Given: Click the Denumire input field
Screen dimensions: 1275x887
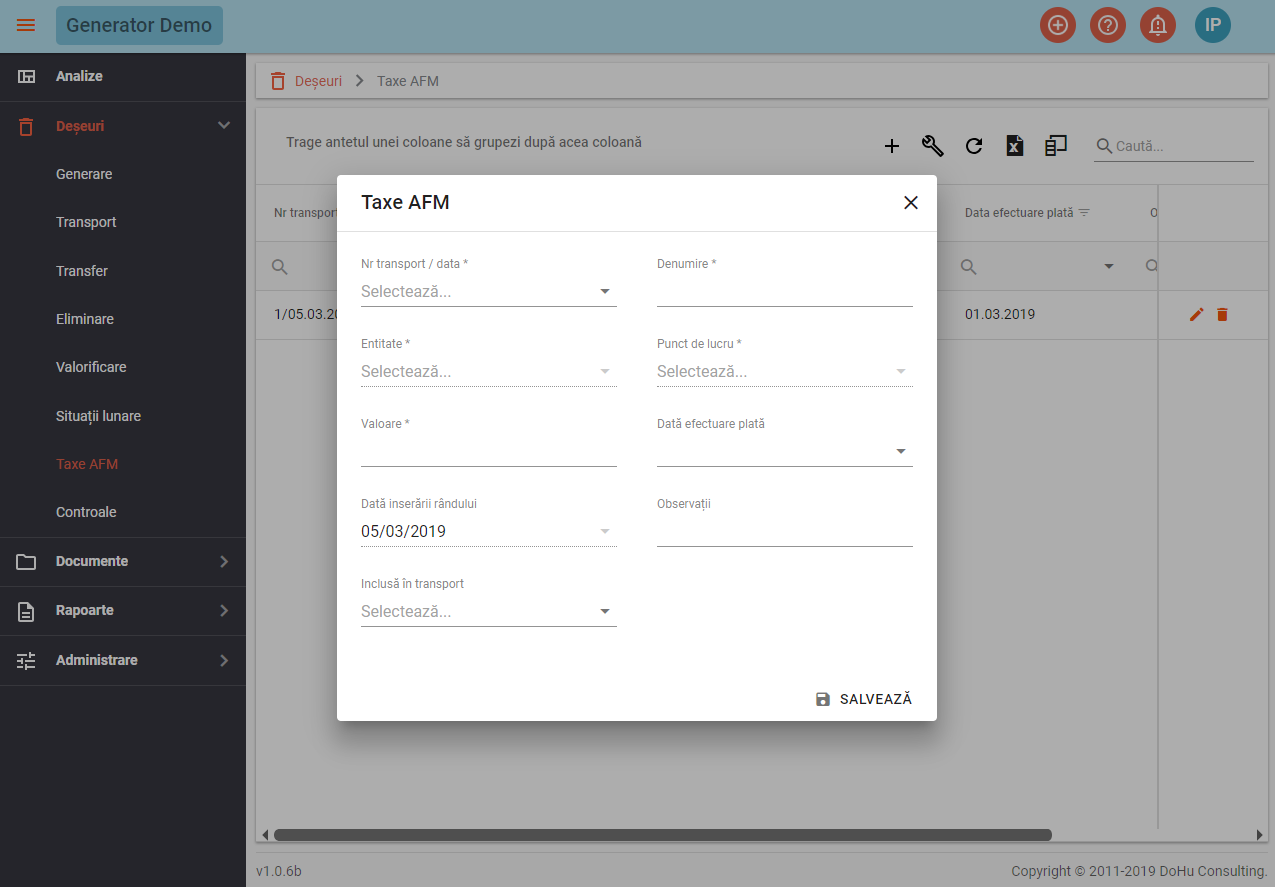Looking at the screenshot, I should tap(784, 291).
